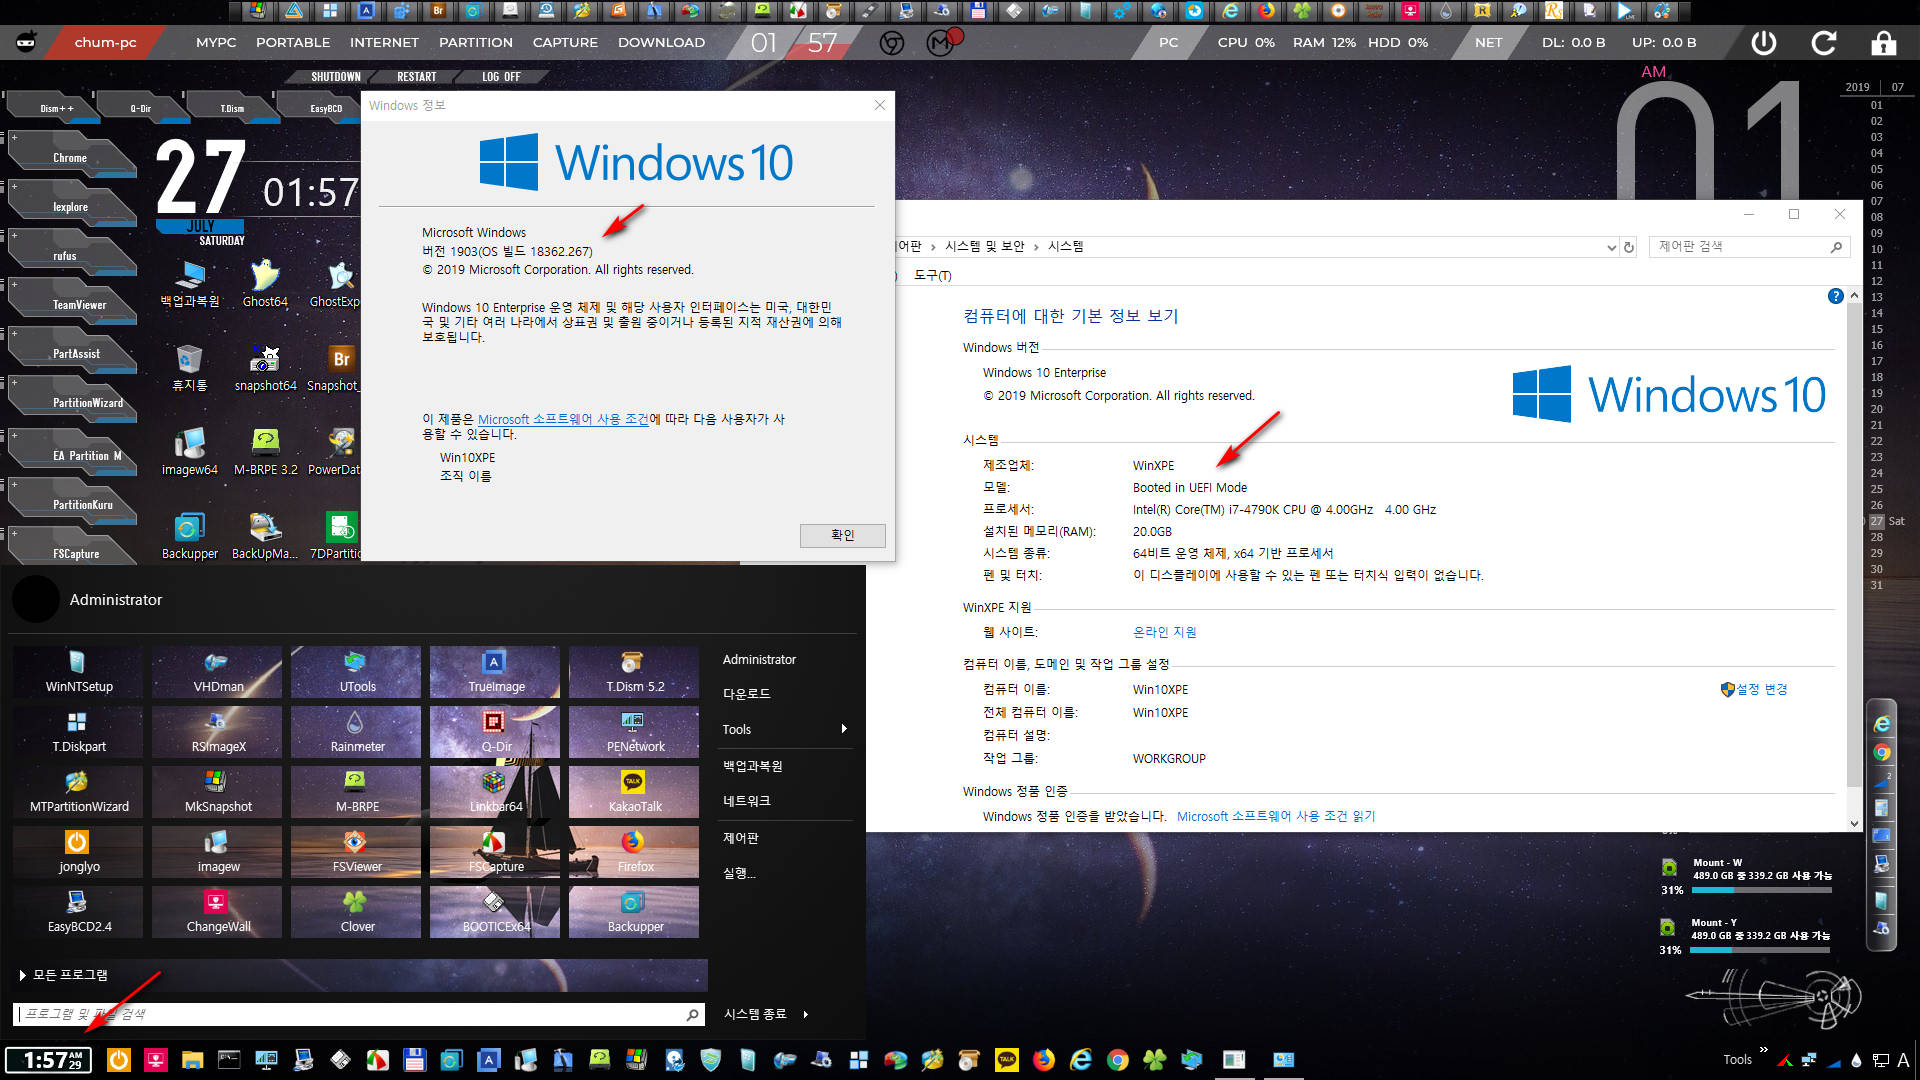Open 다운로드 in start menu list
1920x1080 pixels.
point(746,694)
